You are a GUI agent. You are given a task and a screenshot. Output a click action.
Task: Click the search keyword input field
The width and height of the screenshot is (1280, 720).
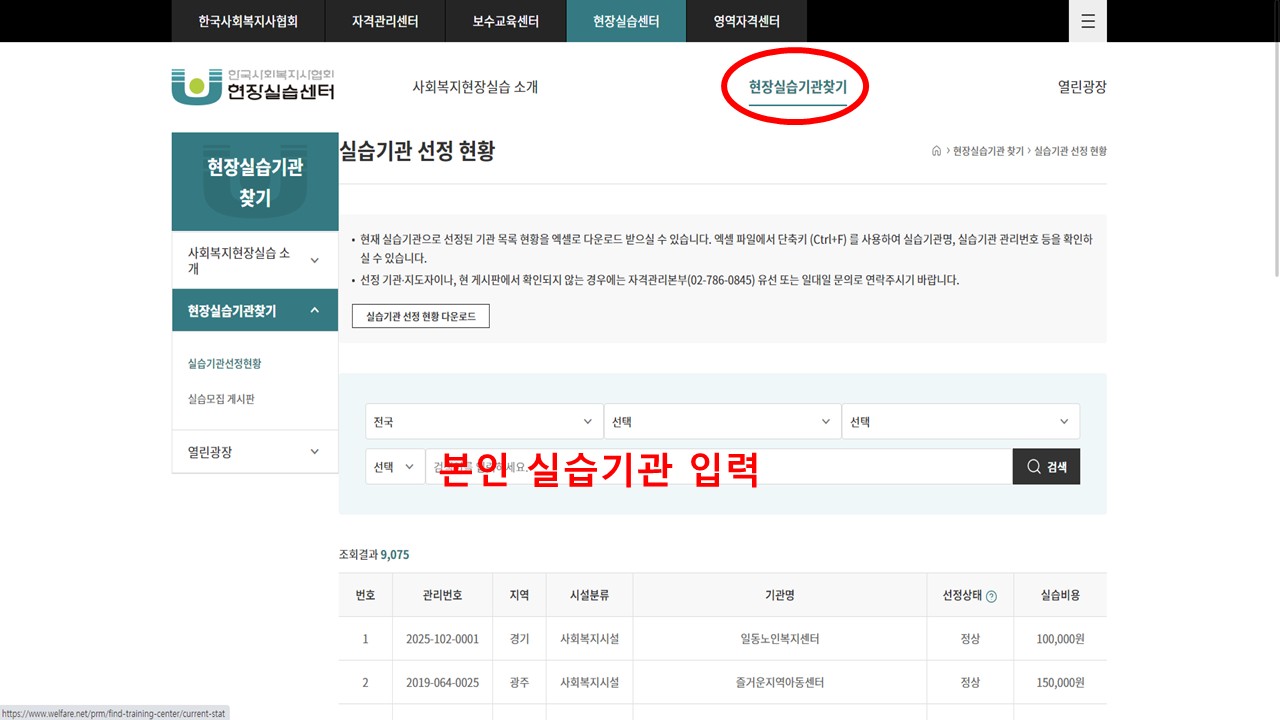[718, 467]
